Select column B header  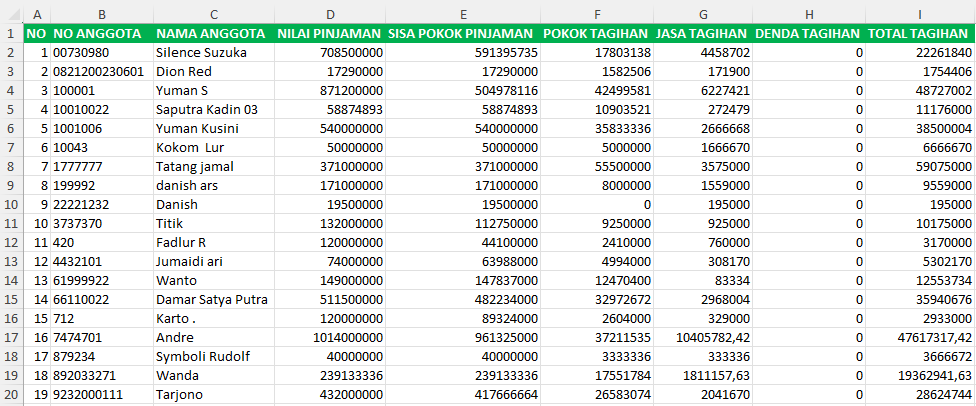(102, 14)
